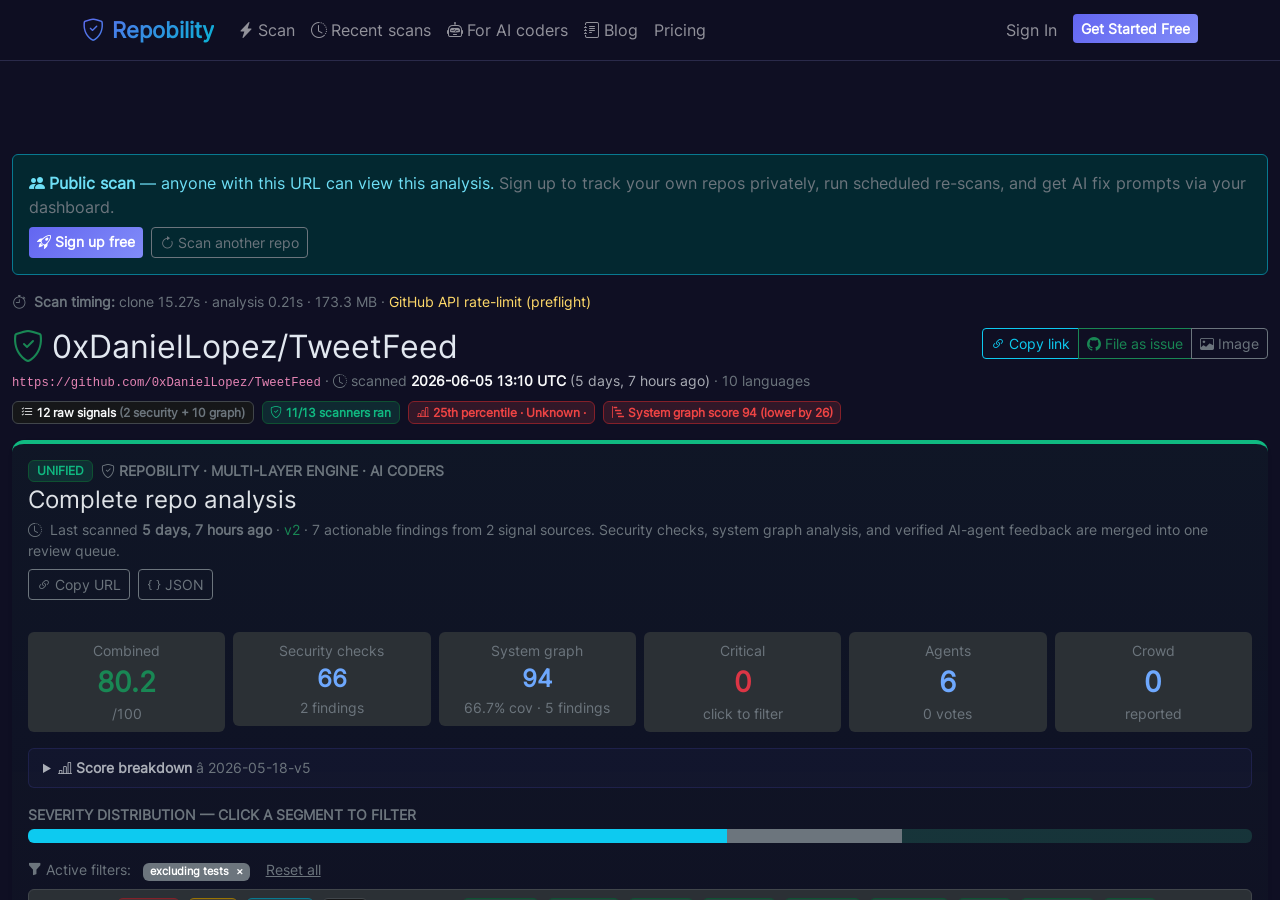The height and width of the screenshot is (900, 1280).
Task: Click the Sign up free button
Action: click(x=86, y=242)
